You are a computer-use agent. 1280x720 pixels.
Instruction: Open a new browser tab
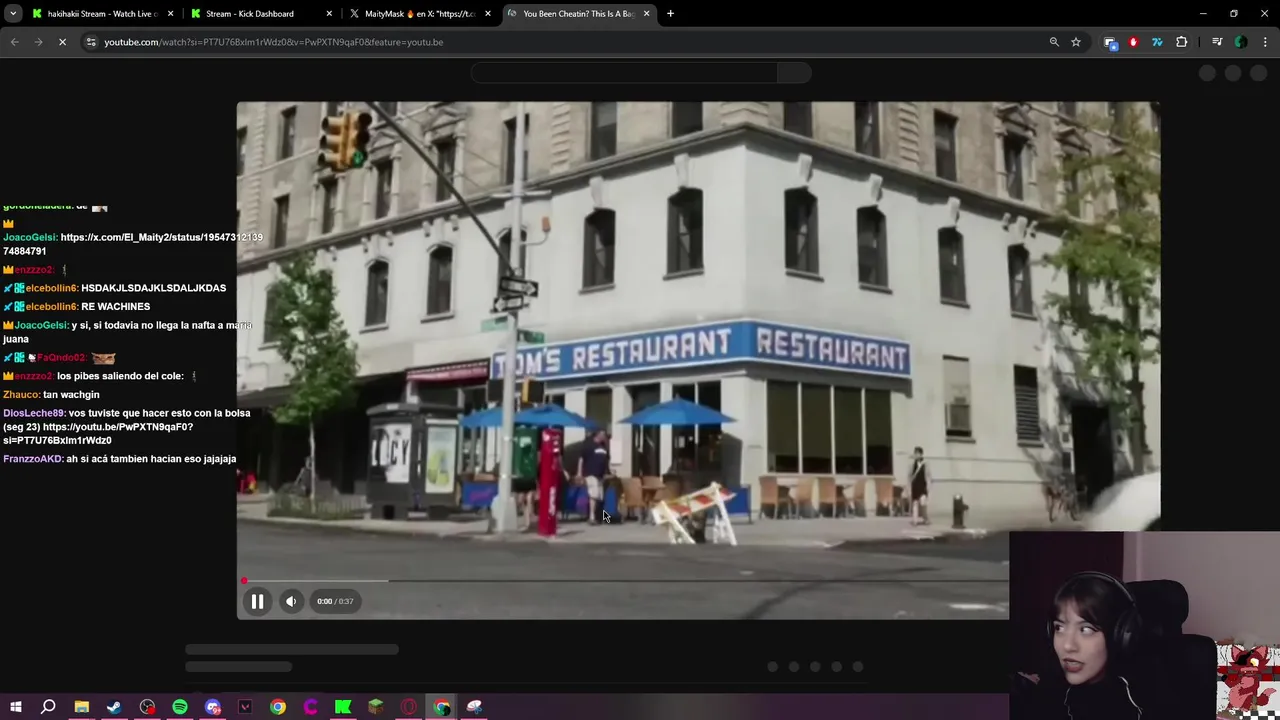click(x=670, y=14)
